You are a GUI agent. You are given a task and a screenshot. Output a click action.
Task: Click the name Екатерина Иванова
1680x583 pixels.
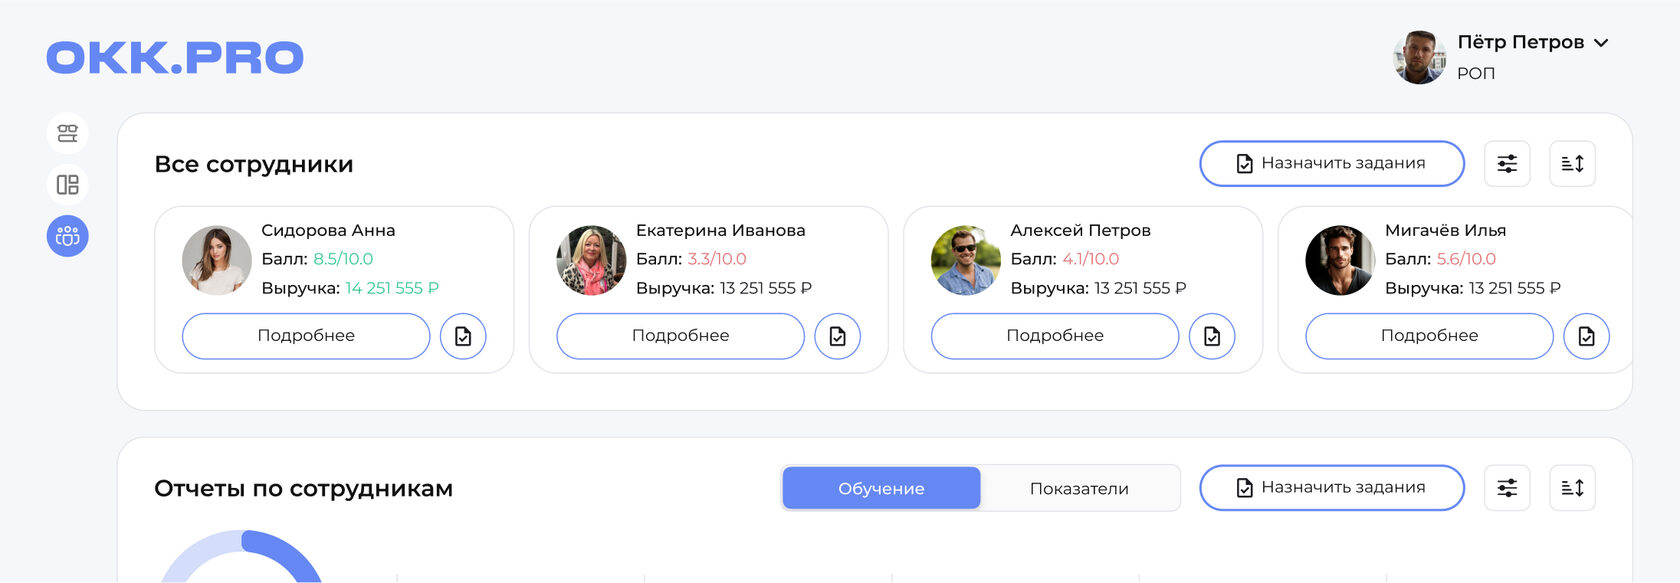click(x=721, y=230)
